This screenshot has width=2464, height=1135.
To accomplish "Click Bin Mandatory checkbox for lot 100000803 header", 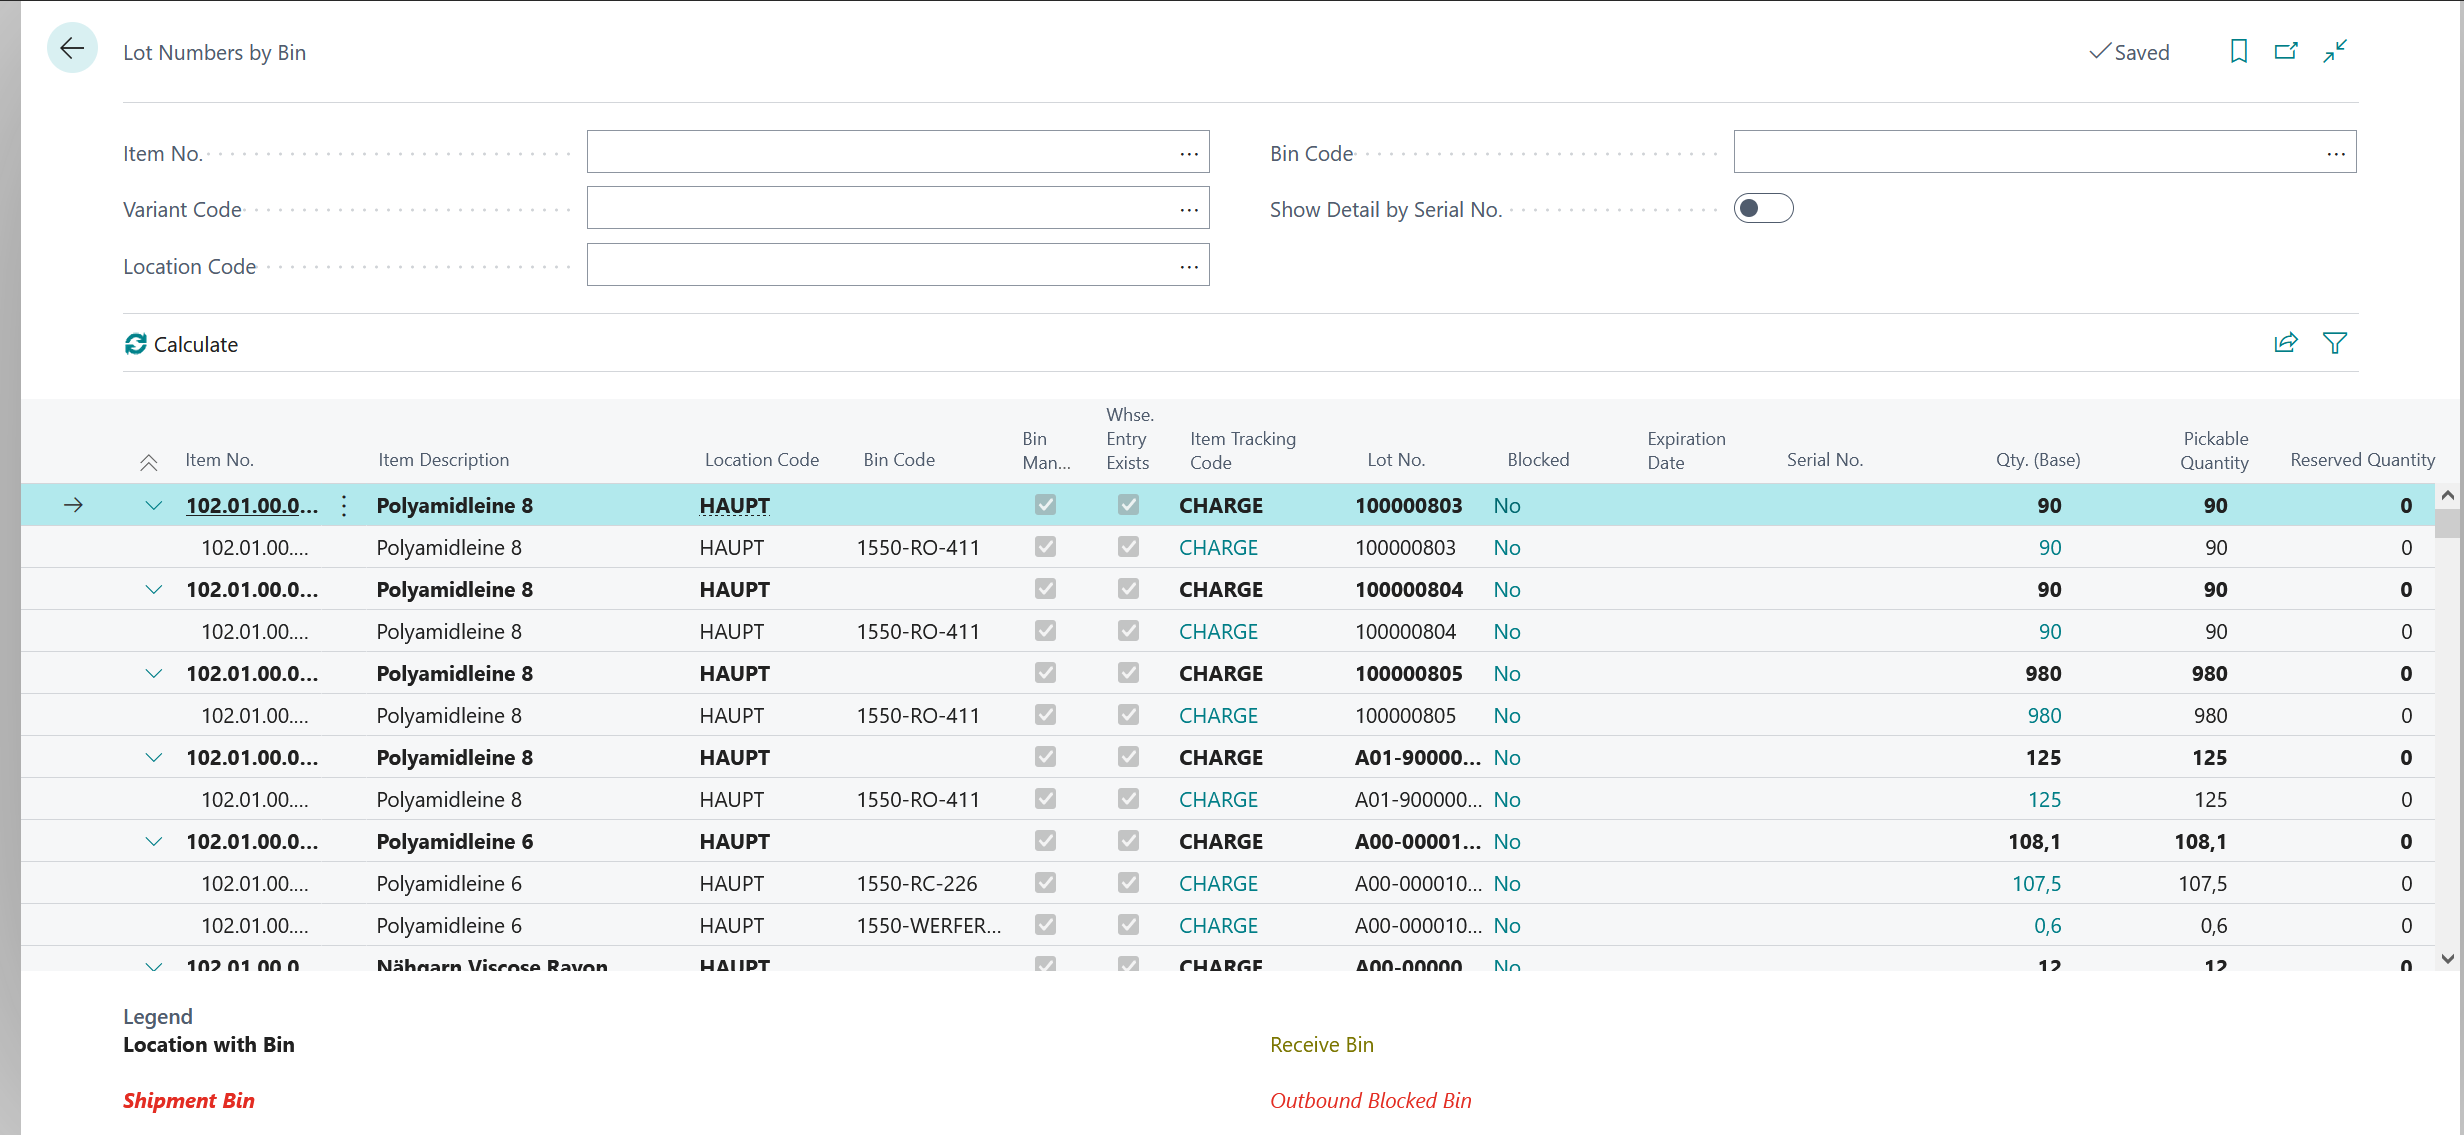I will pos(1045,505).
